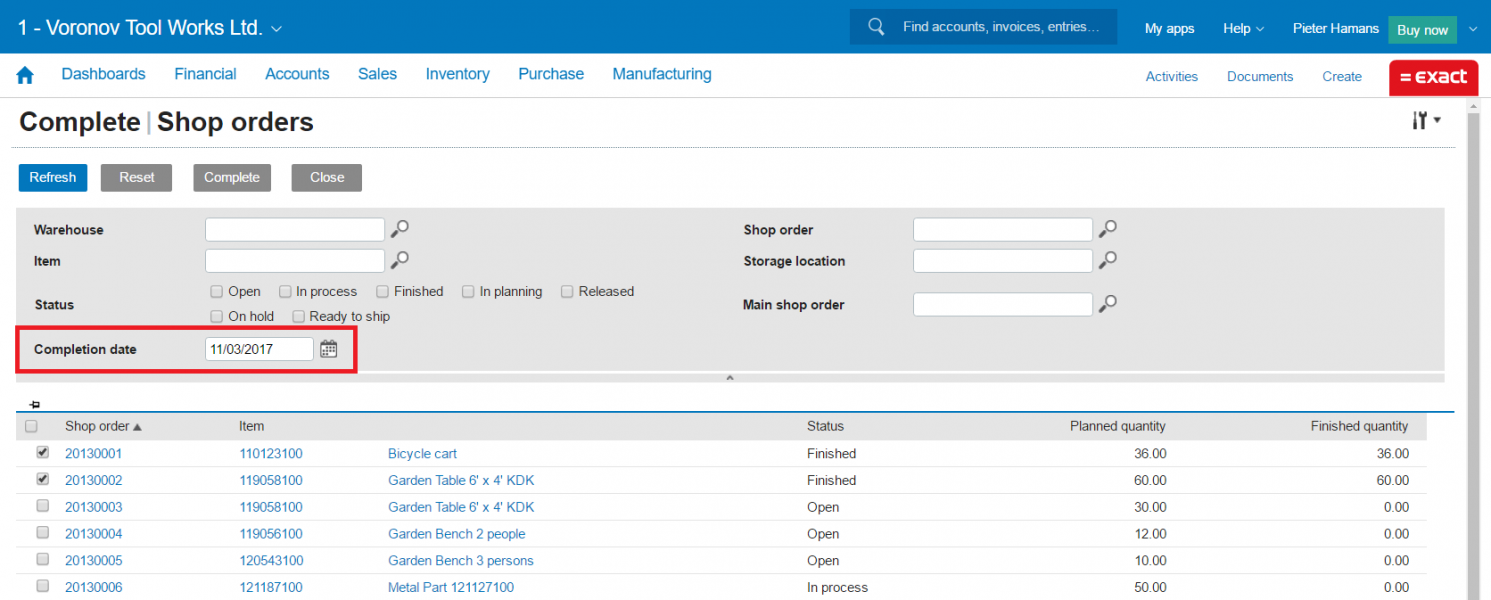
Task: Open Item field lookup magnifier
Action: [400, 261]
